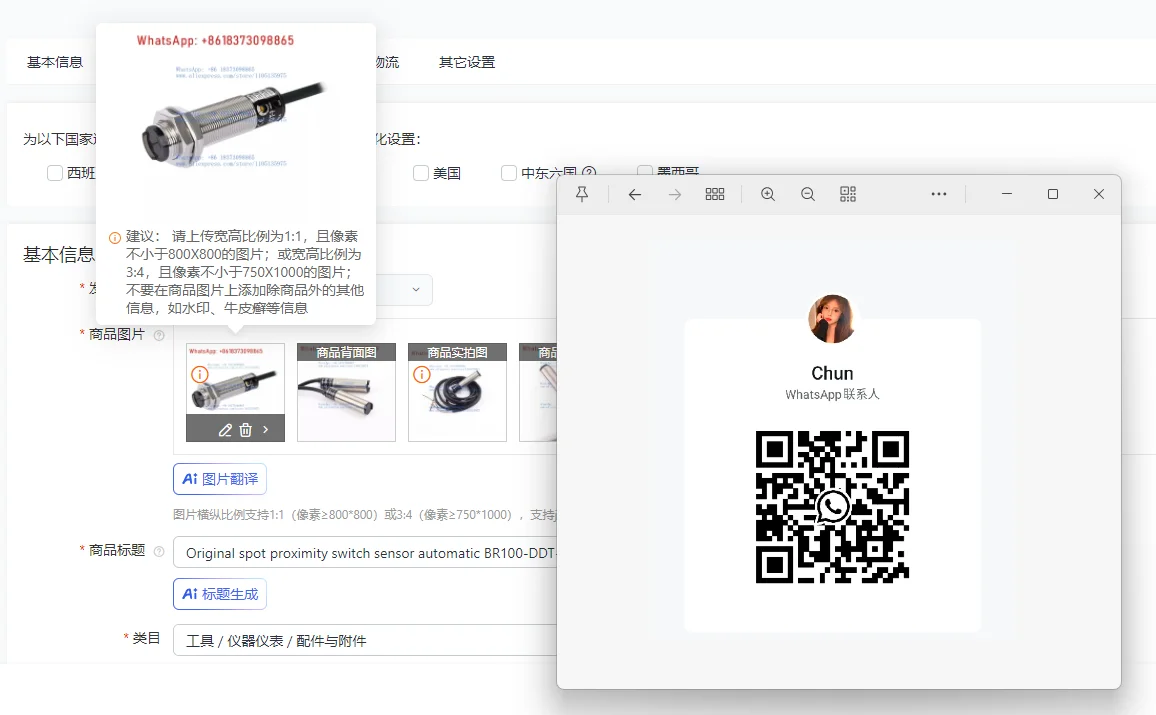Click the 商品标题 field label

[116, 551]
